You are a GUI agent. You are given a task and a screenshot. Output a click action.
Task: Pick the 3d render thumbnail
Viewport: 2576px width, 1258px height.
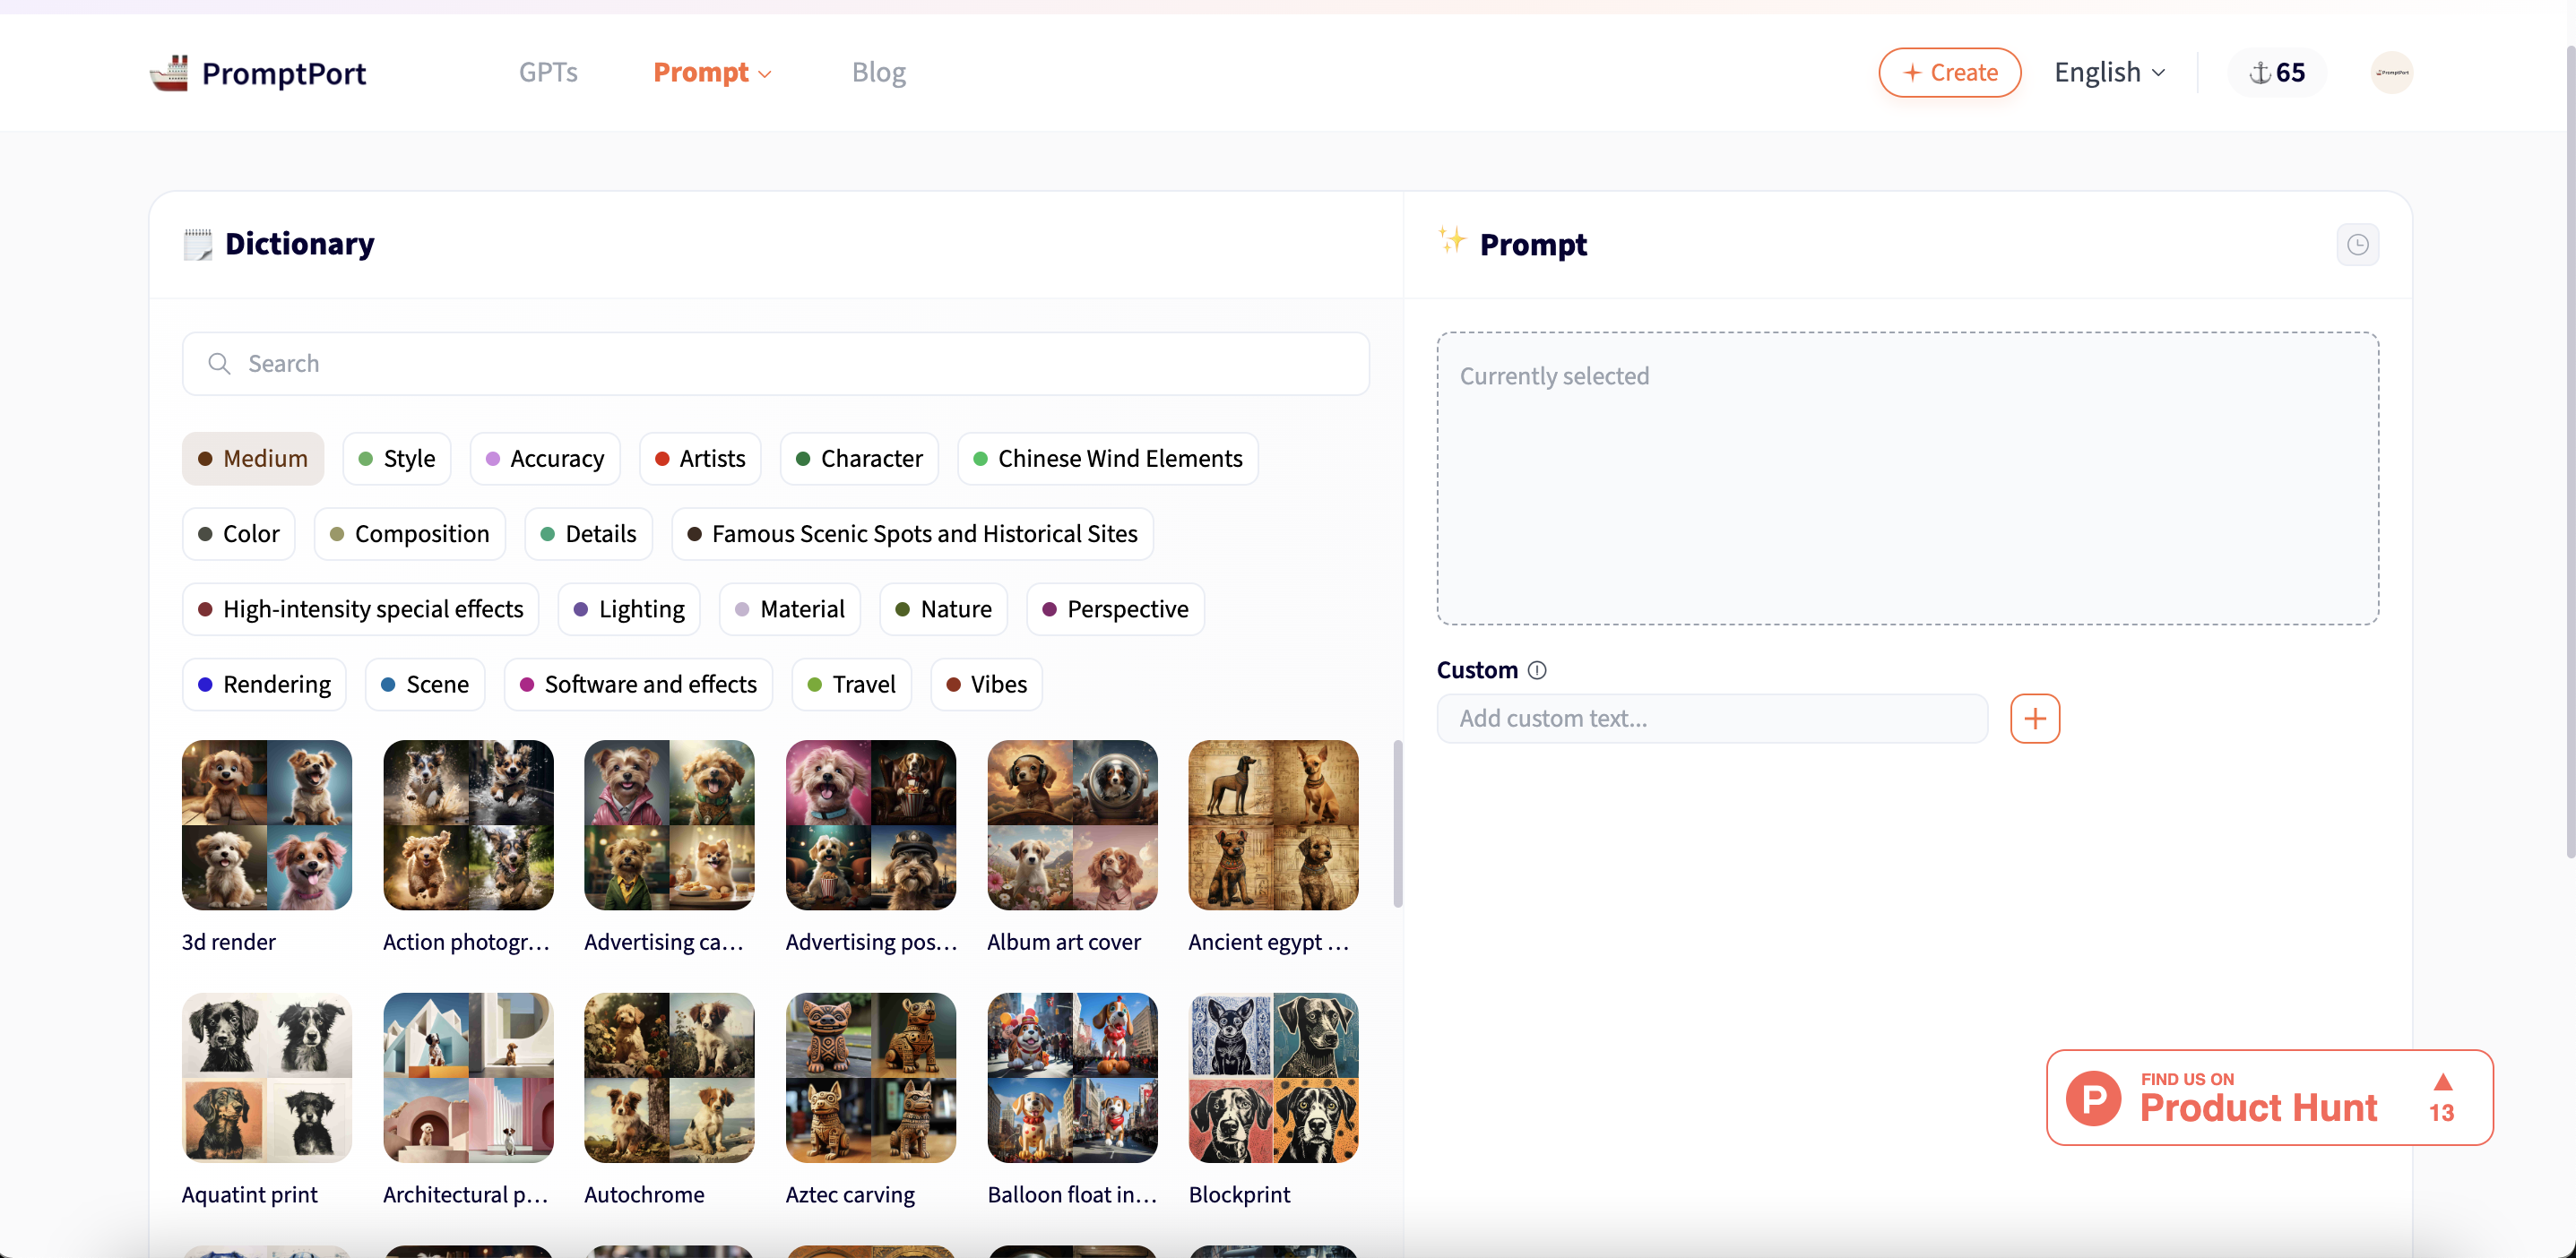[x=267, y=825]
